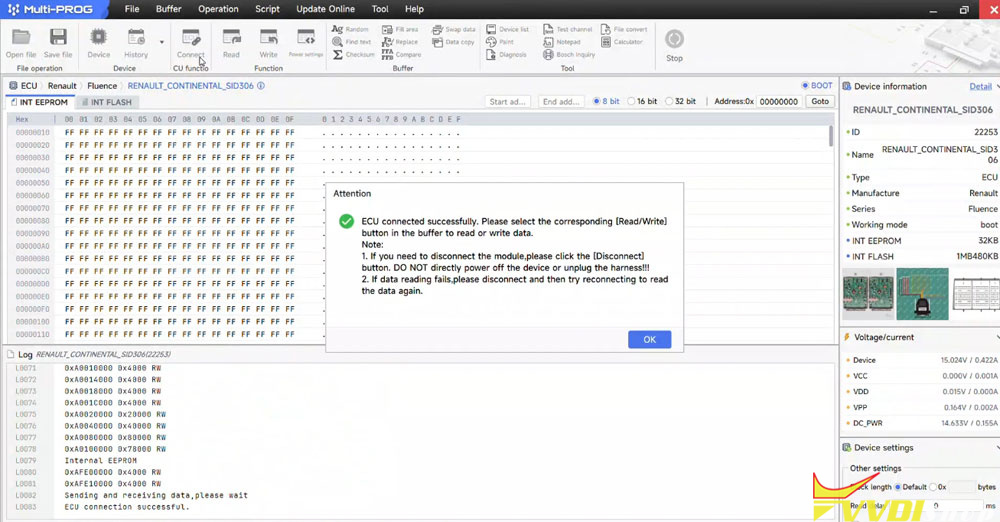Image resolution: width=1000 pixels, height=522 pixels.
Task: Switch to the INT FLASH tab
Action: [106, 102]
